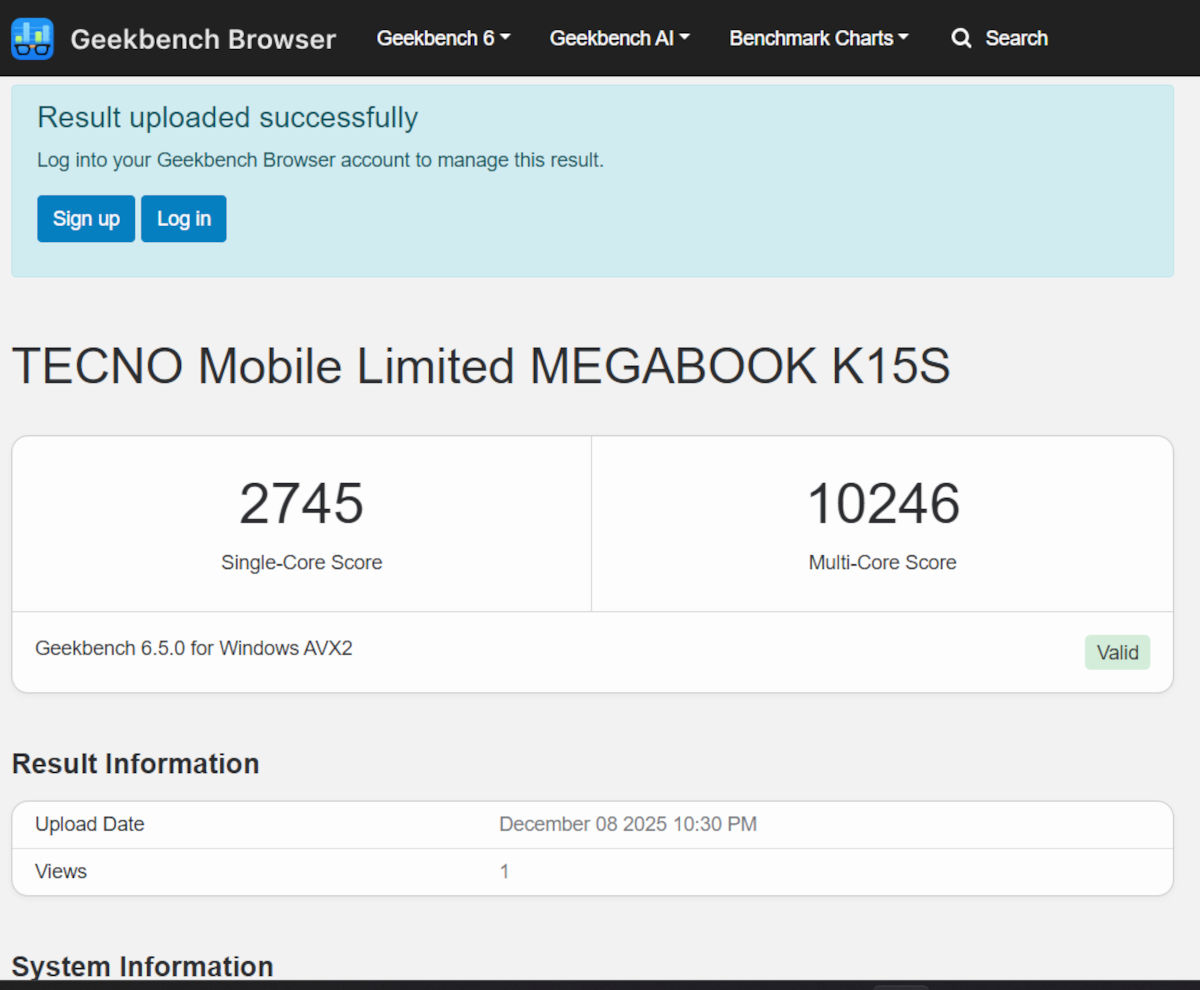Click the TECNO MEGABOOK K15S result title
The height and width of the screenshot is (990, 1200).
482,366
